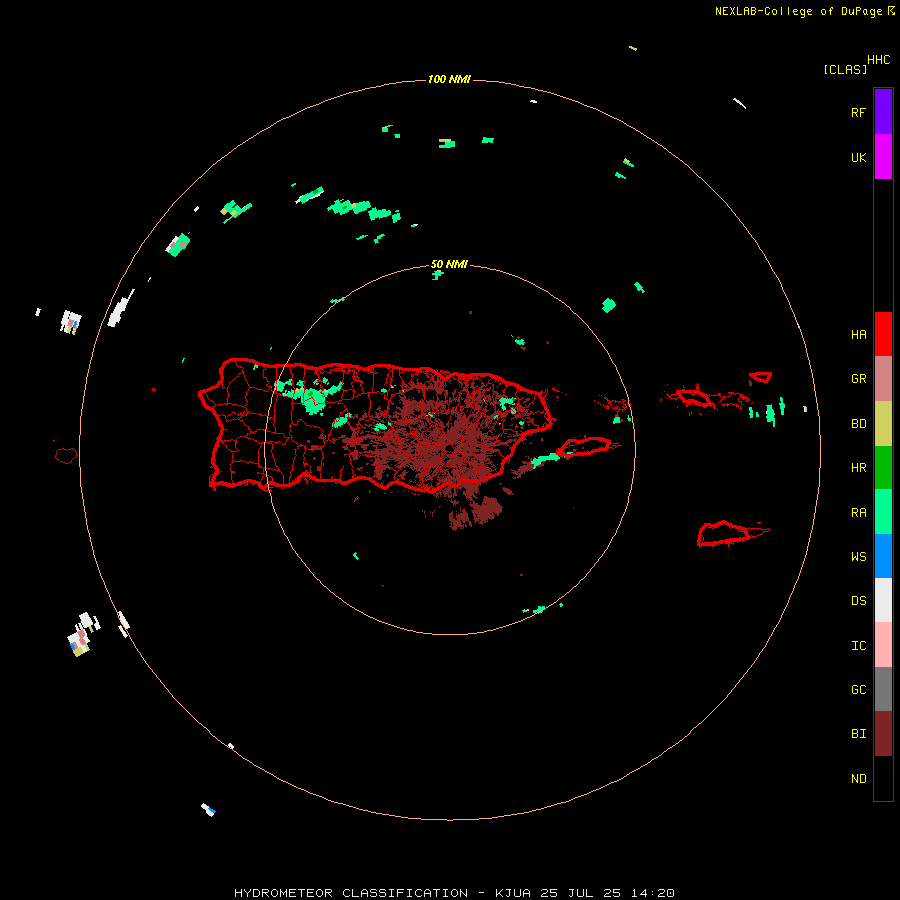Viewport: 900px width, 900px height.
Task: Click the St. Croix island outline
Action: [724, 534]
